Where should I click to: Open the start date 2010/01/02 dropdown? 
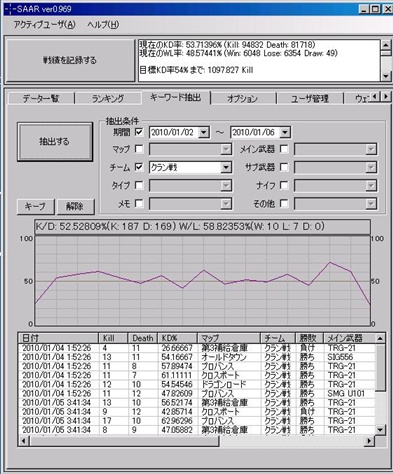(x=203, y=132)
